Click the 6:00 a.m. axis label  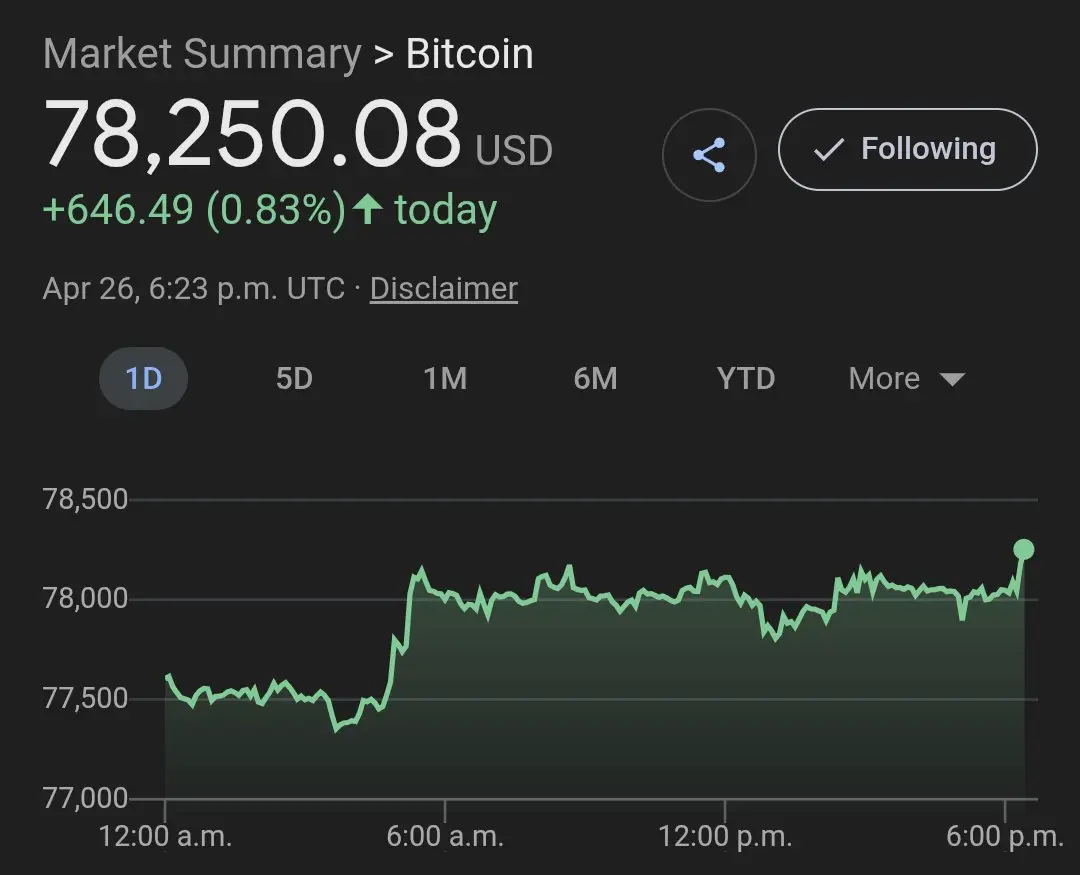pos(445,837)
